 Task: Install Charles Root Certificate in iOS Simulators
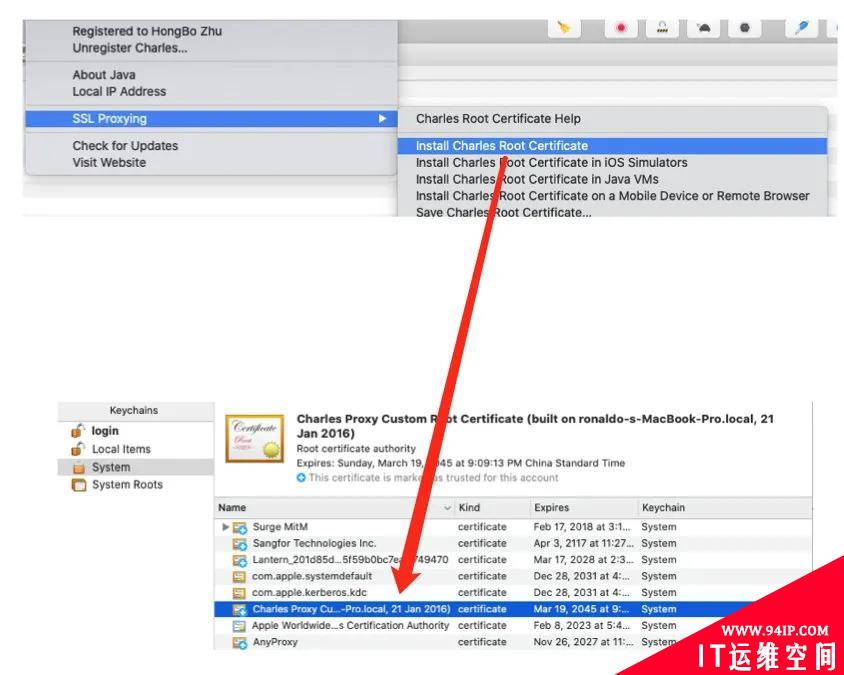coord(551,163)
